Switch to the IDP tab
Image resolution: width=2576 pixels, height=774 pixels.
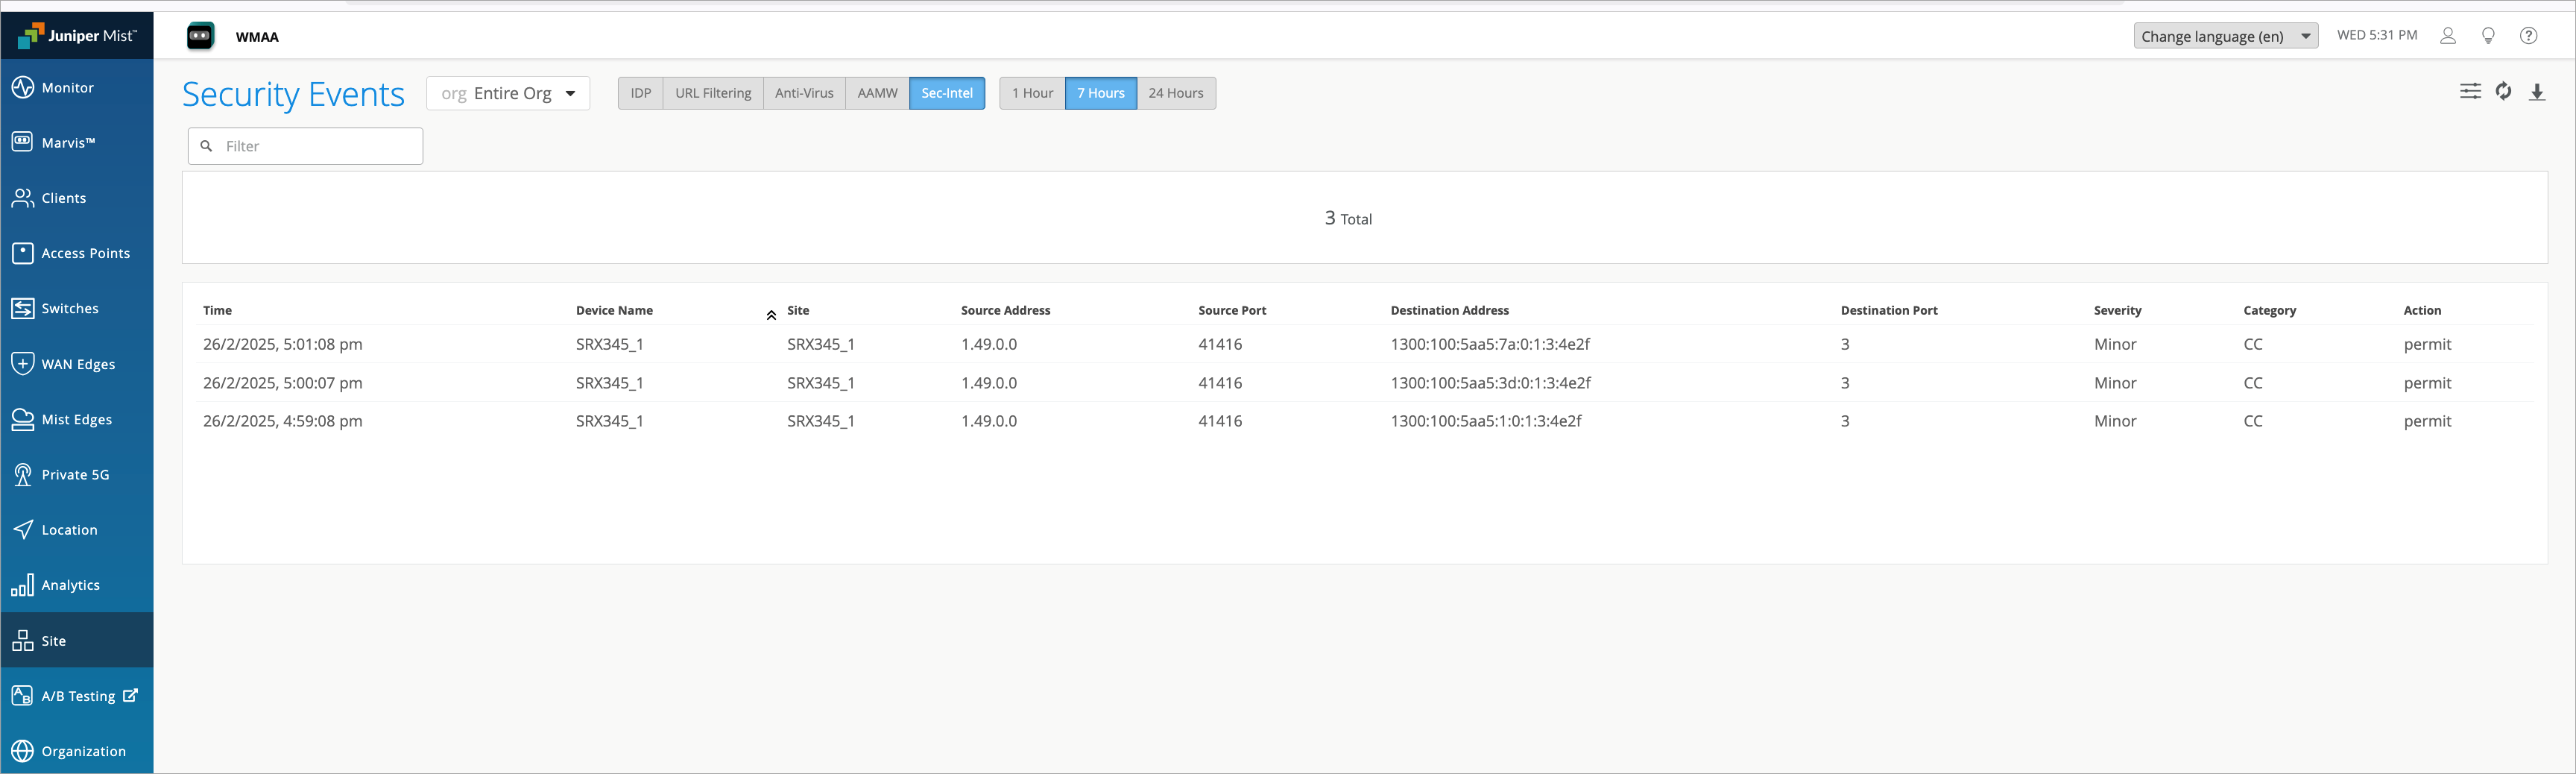(641, 93)
